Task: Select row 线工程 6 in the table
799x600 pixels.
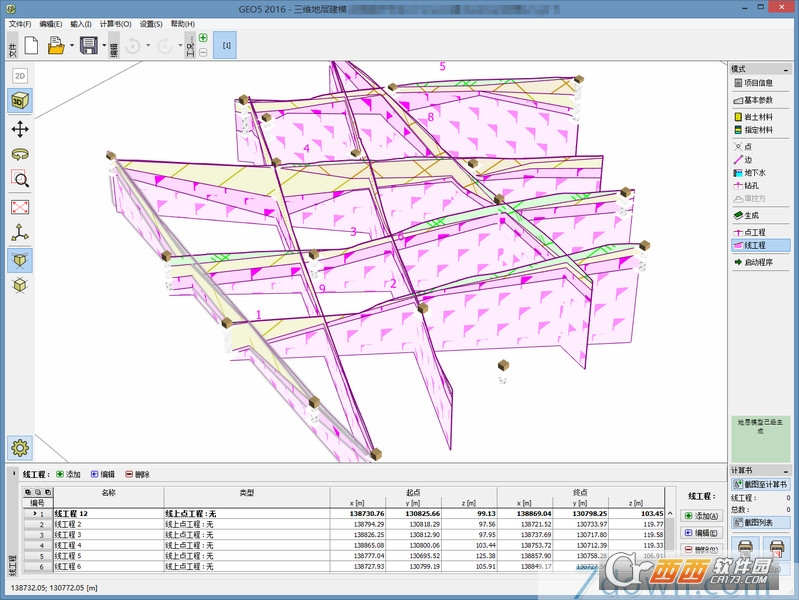Action: 344,566
